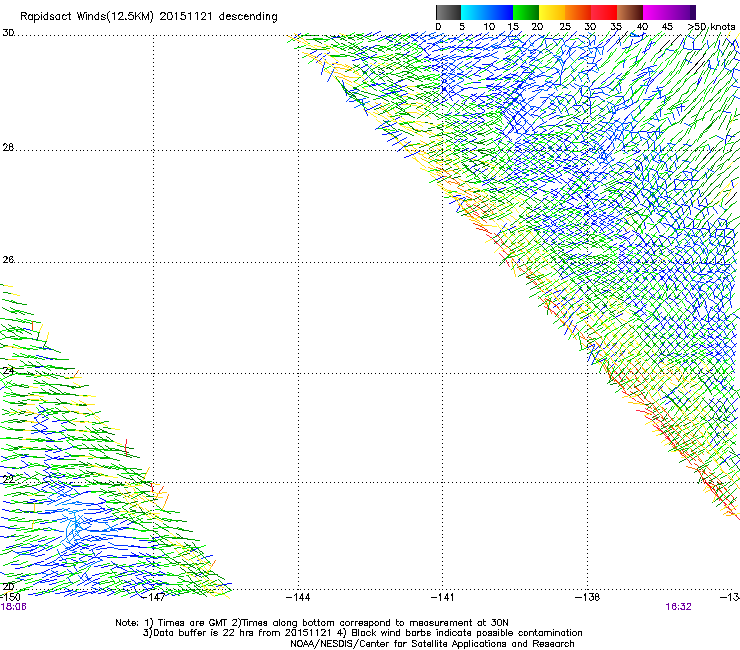Screen dimensions: 740x650
Task: Click the longitude label '-150'
Action: pos(10,597)
